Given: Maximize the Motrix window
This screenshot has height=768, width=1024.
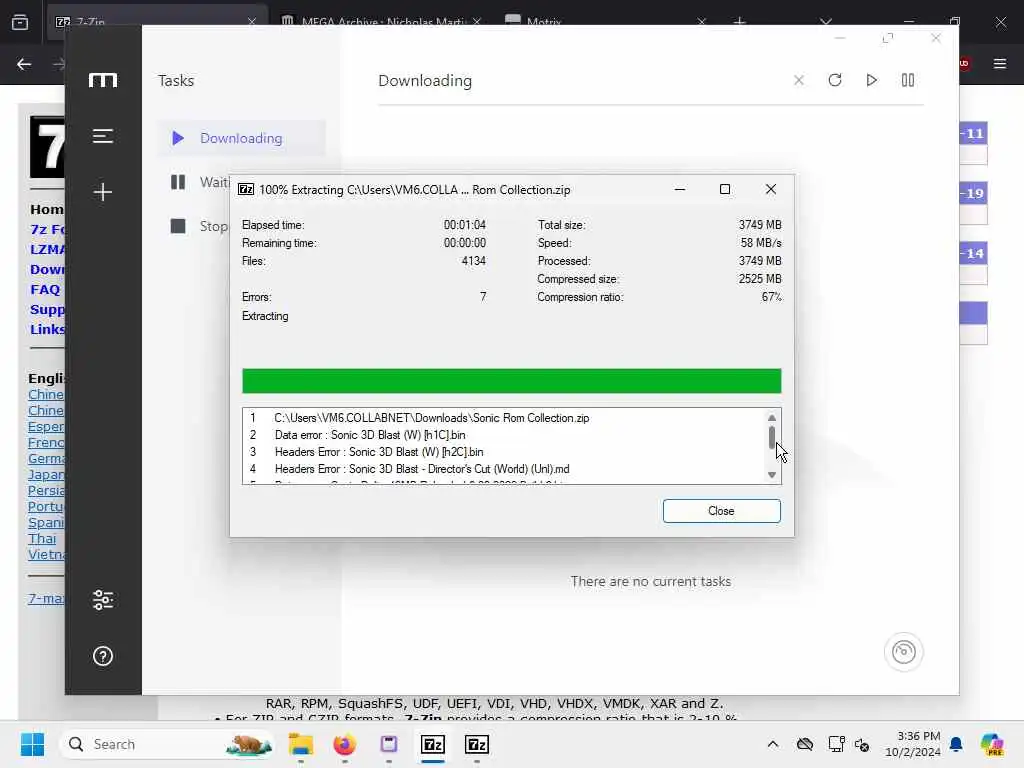Looking at the screenshot, I should [x=888, y=39].
